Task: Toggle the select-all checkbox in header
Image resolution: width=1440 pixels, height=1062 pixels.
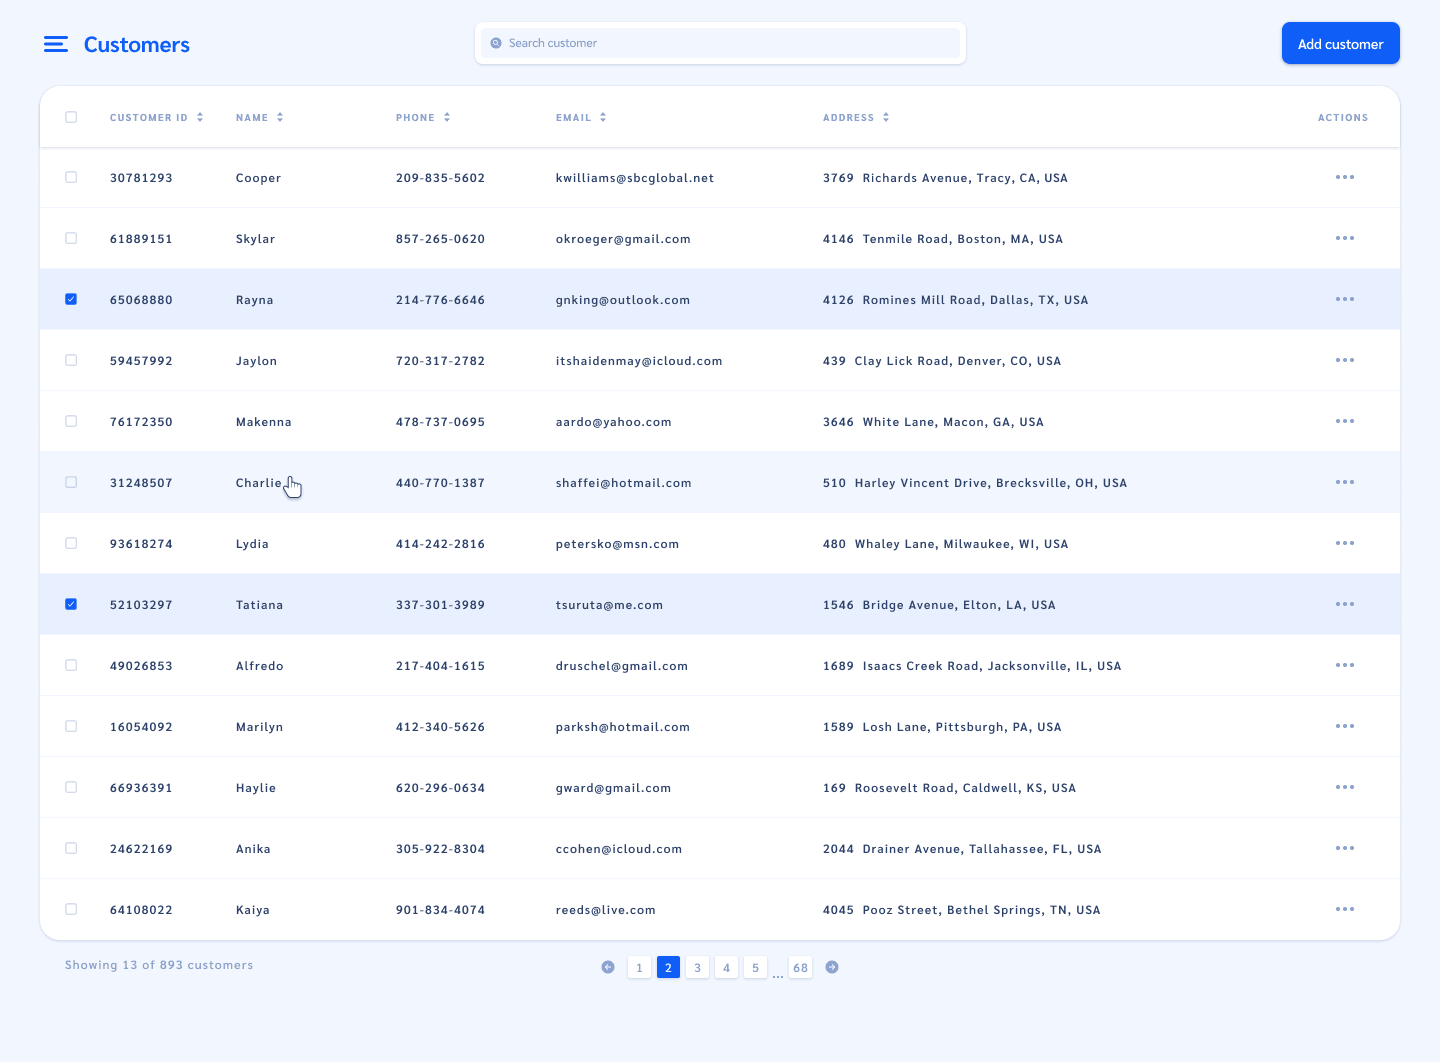Action: [71, 117]
